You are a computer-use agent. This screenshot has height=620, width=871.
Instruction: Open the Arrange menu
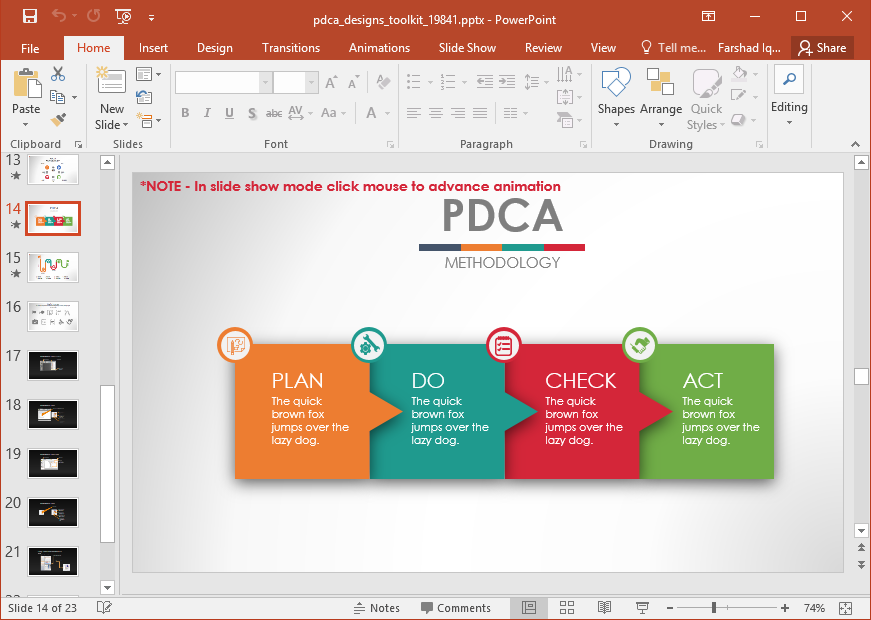pos(660,97)
